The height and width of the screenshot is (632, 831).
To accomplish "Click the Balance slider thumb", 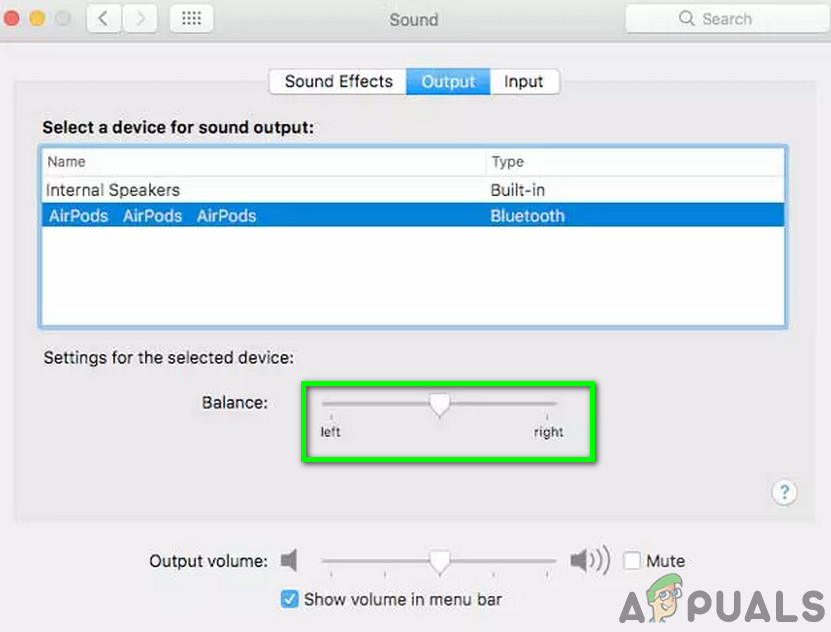I will tap(439, 405).
